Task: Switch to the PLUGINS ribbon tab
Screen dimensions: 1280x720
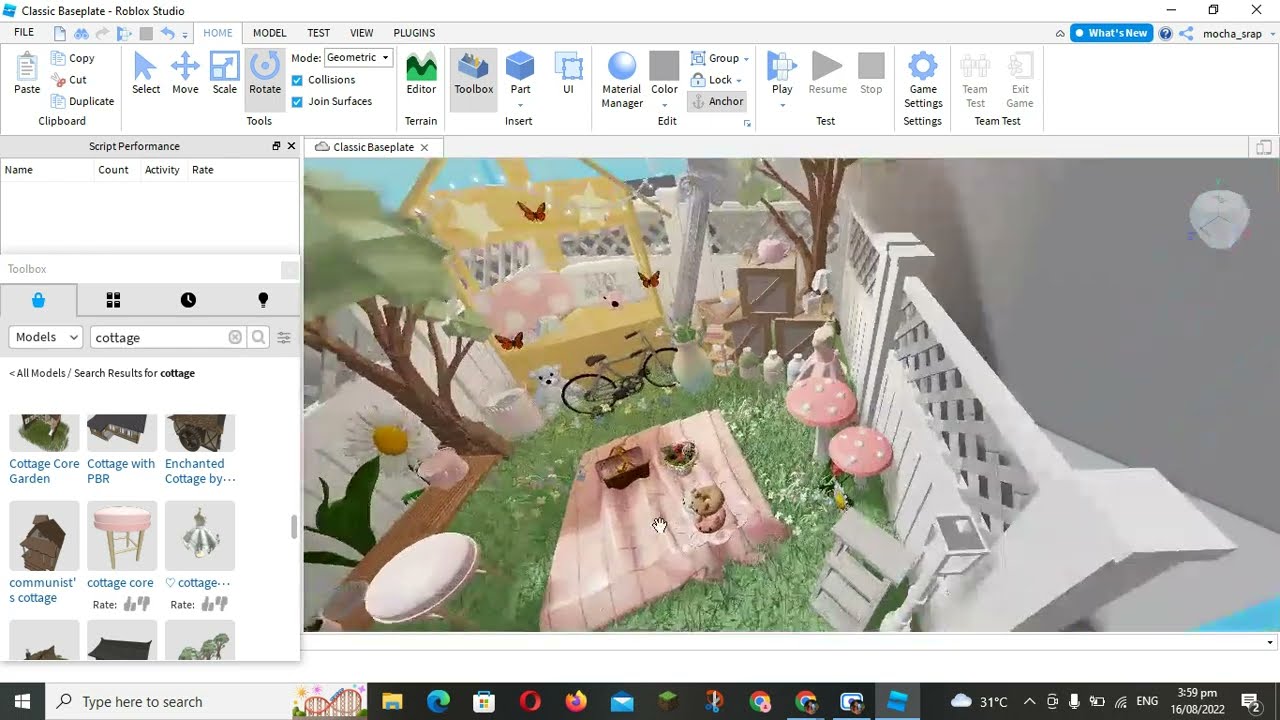Action: [x=414, y=33]
